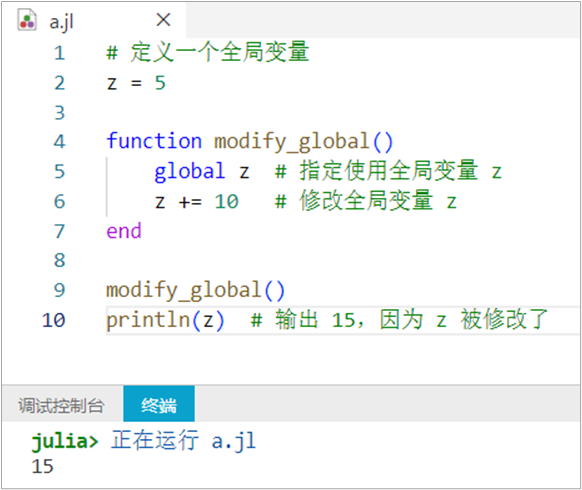Place cursor on the function keyword
The width and height of the screenshot is (582, 490).
point(154,141)
